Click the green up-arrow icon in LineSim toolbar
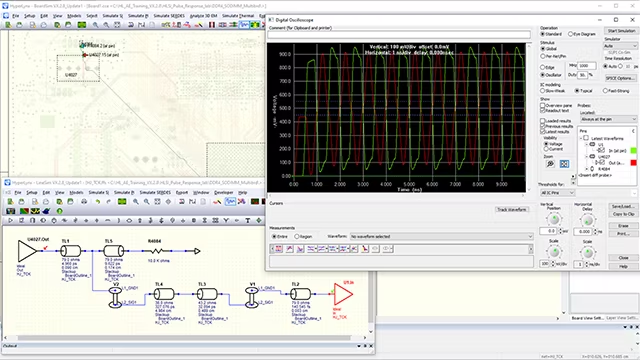The image size is (640, 360). pos(60,211)
